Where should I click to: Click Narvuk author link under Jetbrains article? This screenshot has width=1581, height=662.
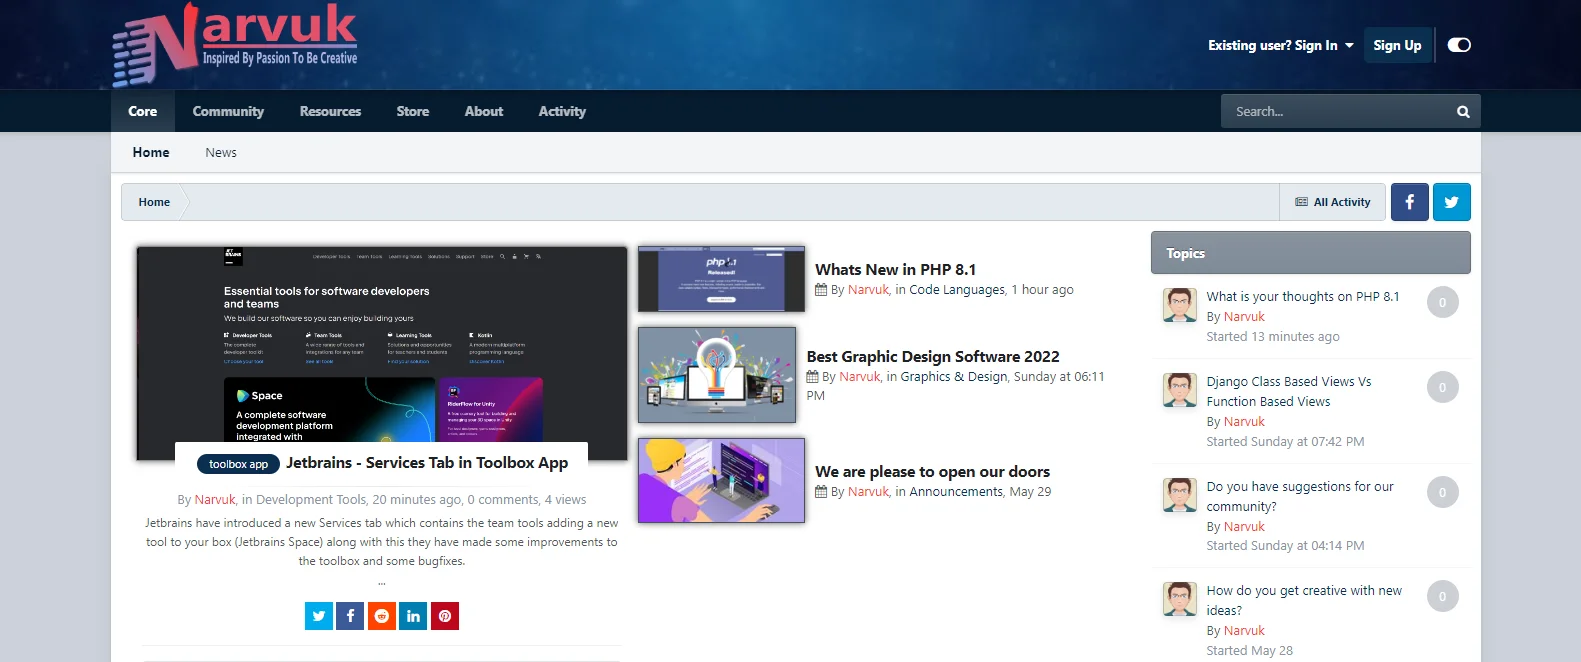click(x=215, y=500)
